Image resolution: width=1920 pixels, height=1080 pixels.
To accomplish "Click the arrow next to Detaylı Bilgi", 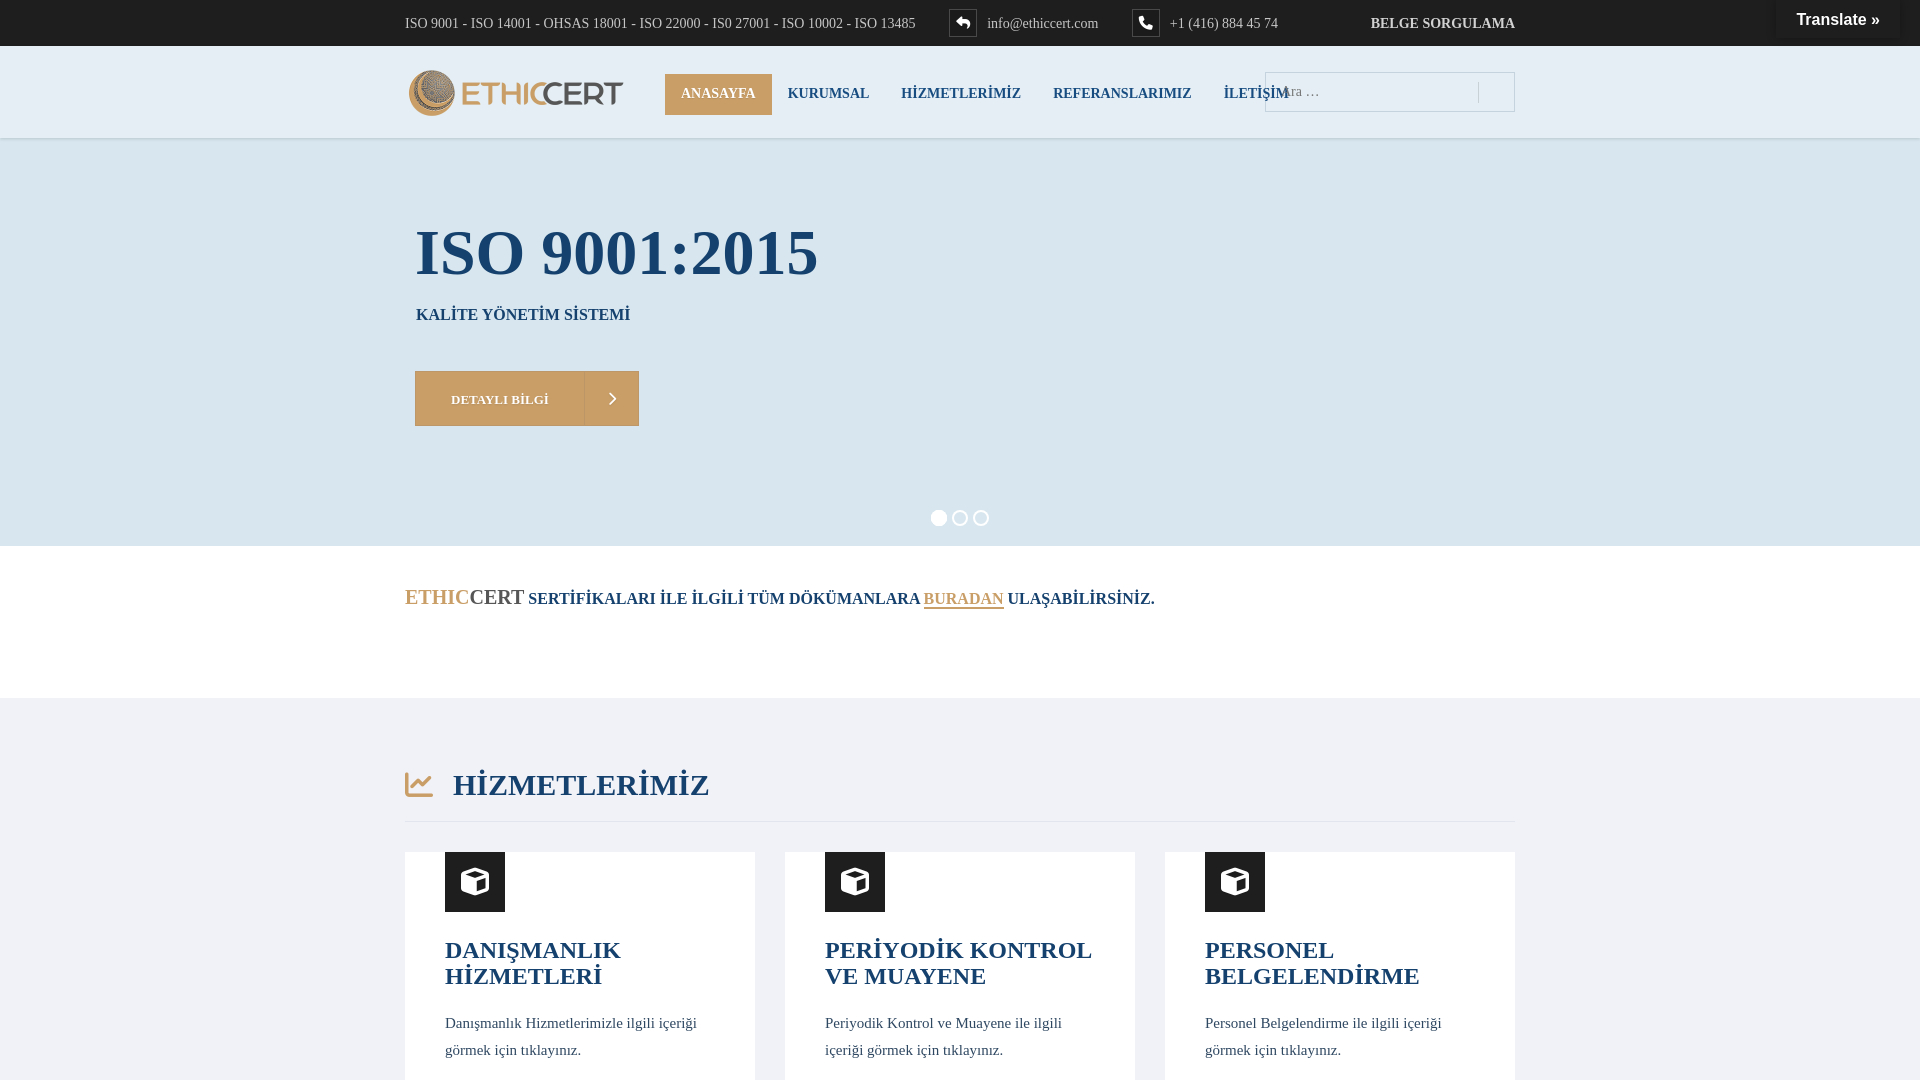I will [612, 399].
